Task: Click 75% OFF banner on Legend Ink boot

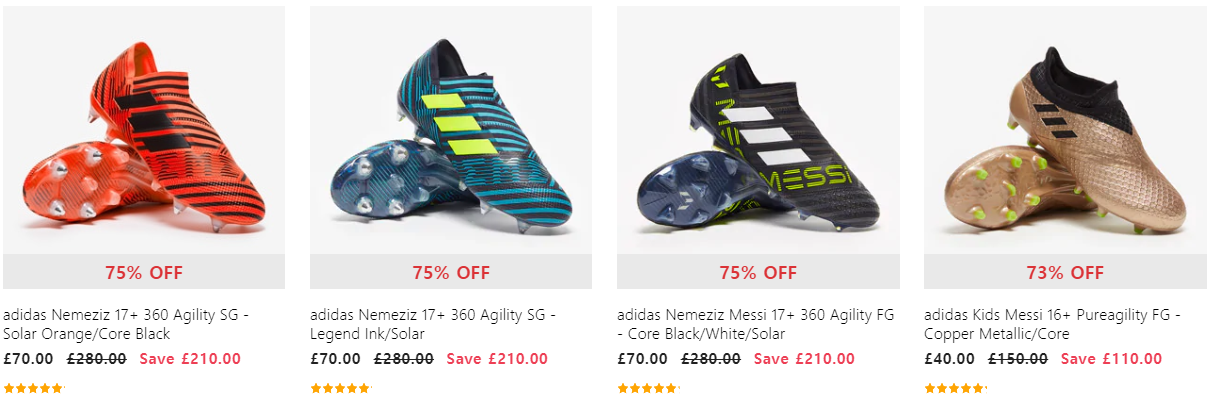Action: coord(451,272)
